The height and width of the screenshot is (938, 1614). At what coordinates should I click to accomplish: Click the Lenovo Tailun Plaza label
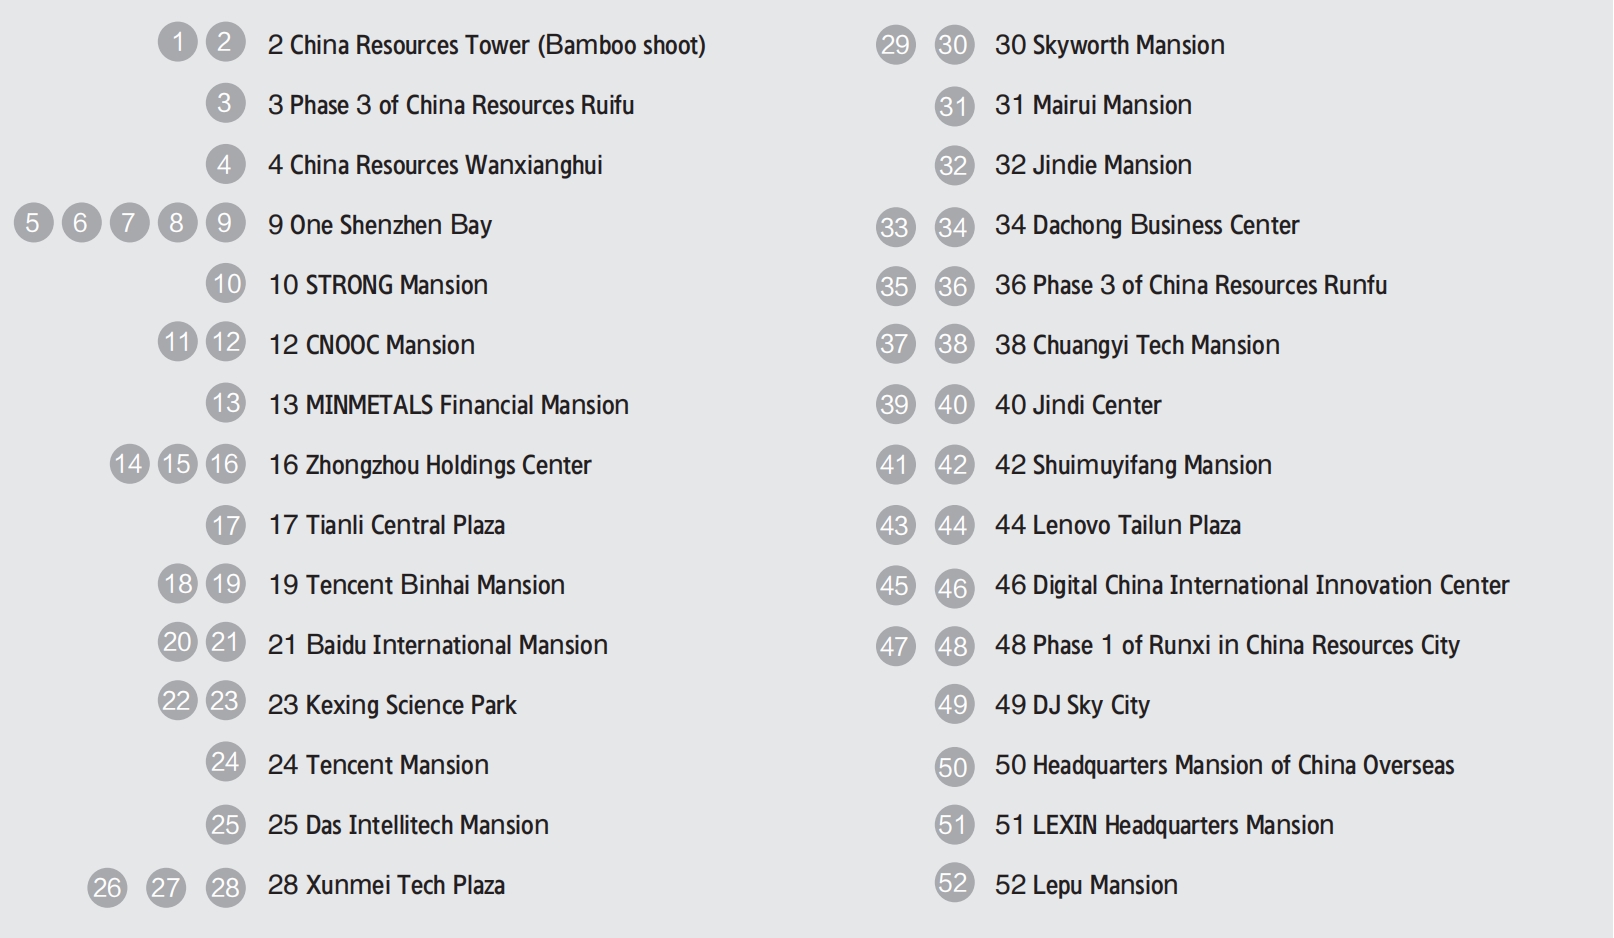pos(1117,525)
